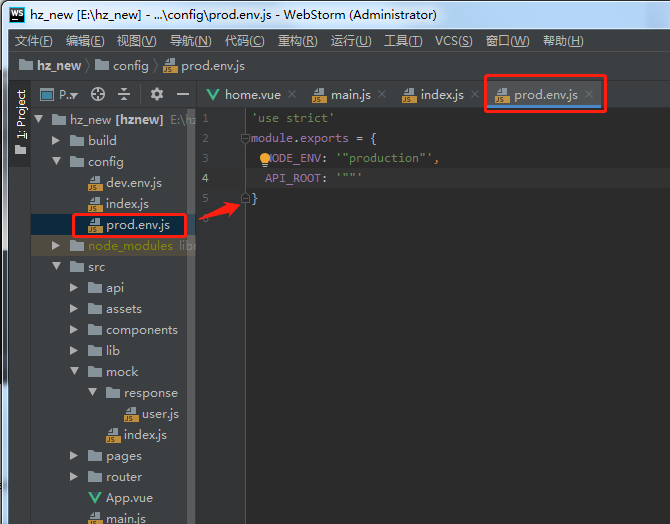
Task: Open the 编辑(E) menu
Action: coord(85,41)
